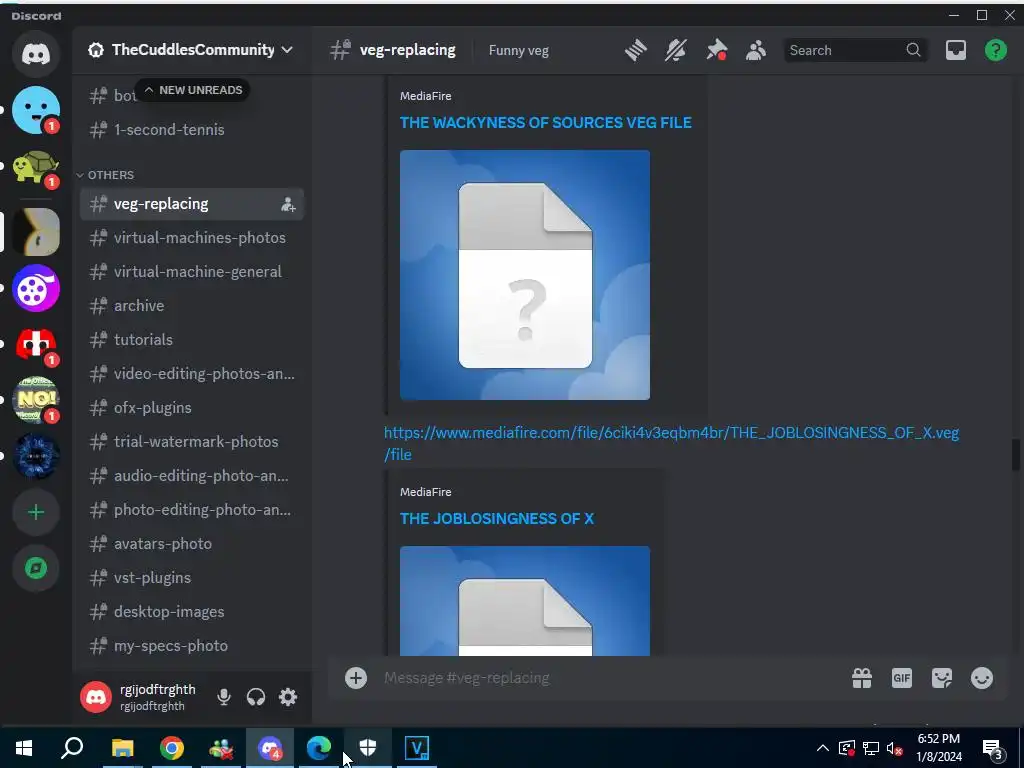Click the WACKYNESS embed file thumbnail
Viewport: 1024px width, 768px height.
tap(524, 275)
